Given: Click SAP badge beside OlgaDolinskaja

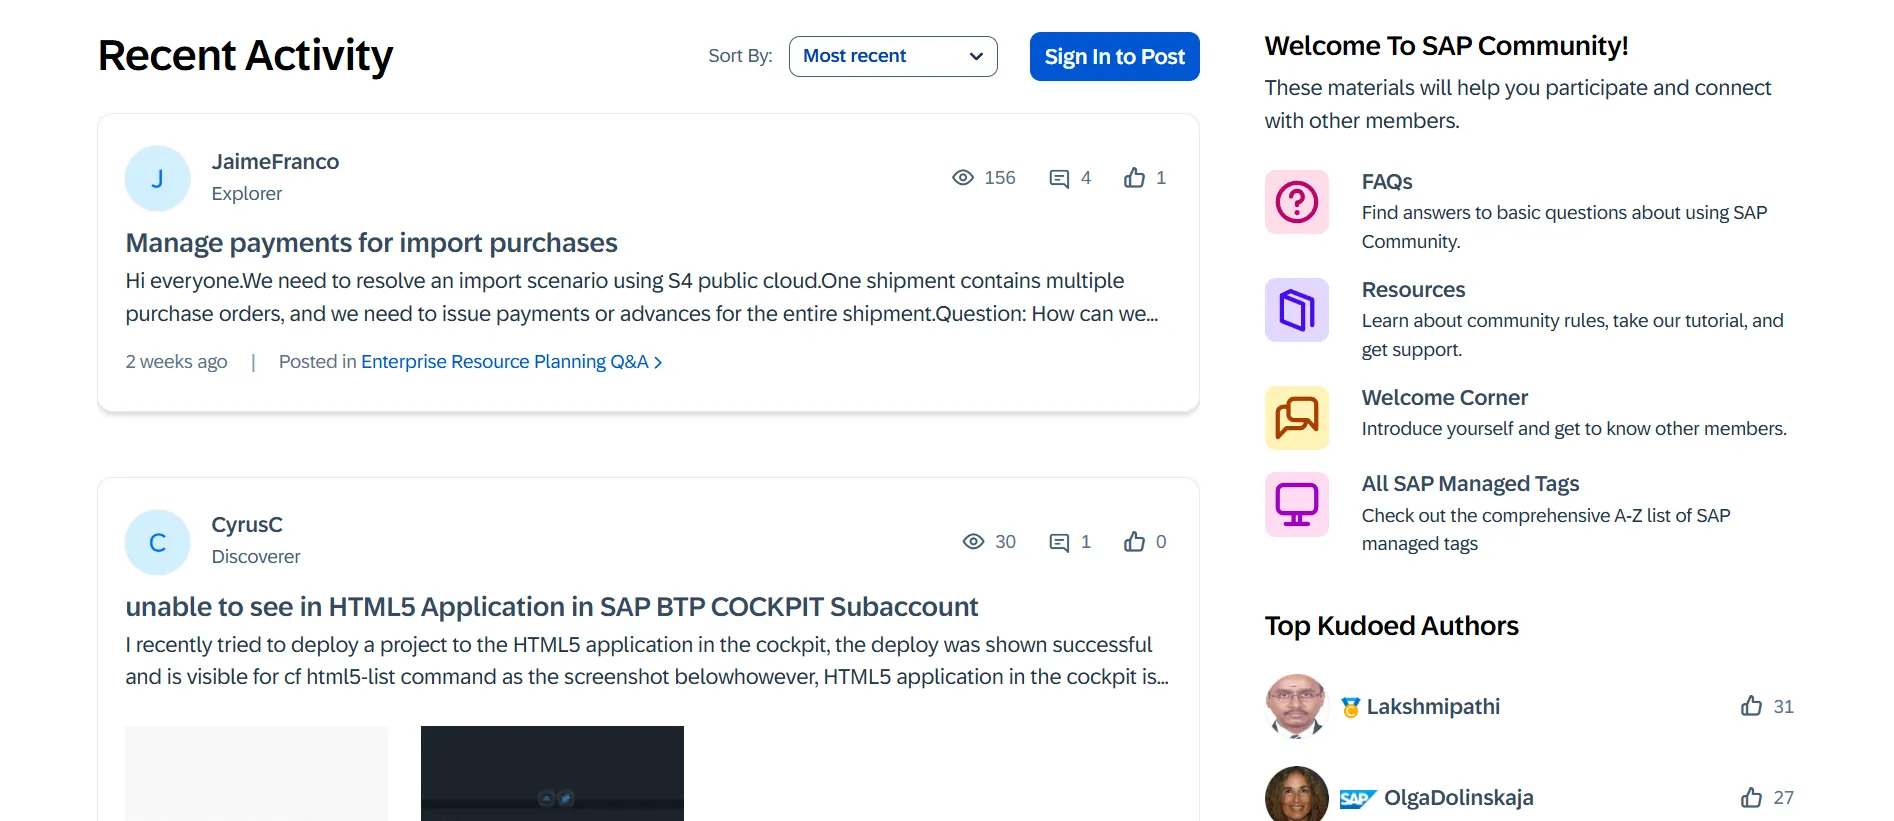Looking at the screenshot, I should pos(1358,799).
